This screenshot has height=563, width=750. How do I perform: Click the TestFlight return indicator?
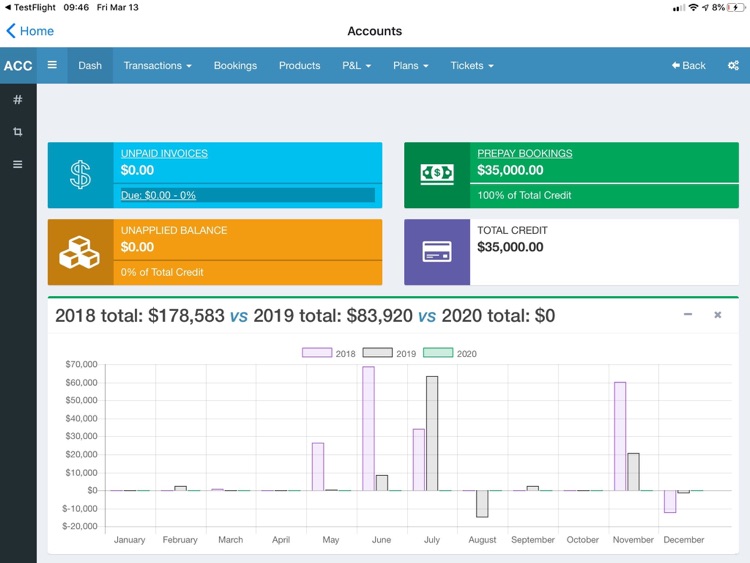30,7
